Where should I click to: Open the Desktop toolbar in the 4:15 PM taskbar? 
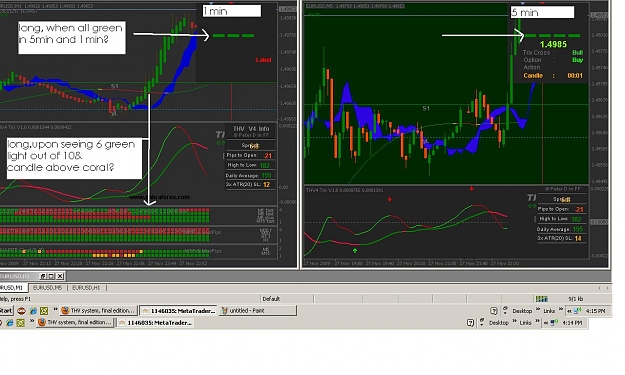pyautogui.click(x=522, y=311)
